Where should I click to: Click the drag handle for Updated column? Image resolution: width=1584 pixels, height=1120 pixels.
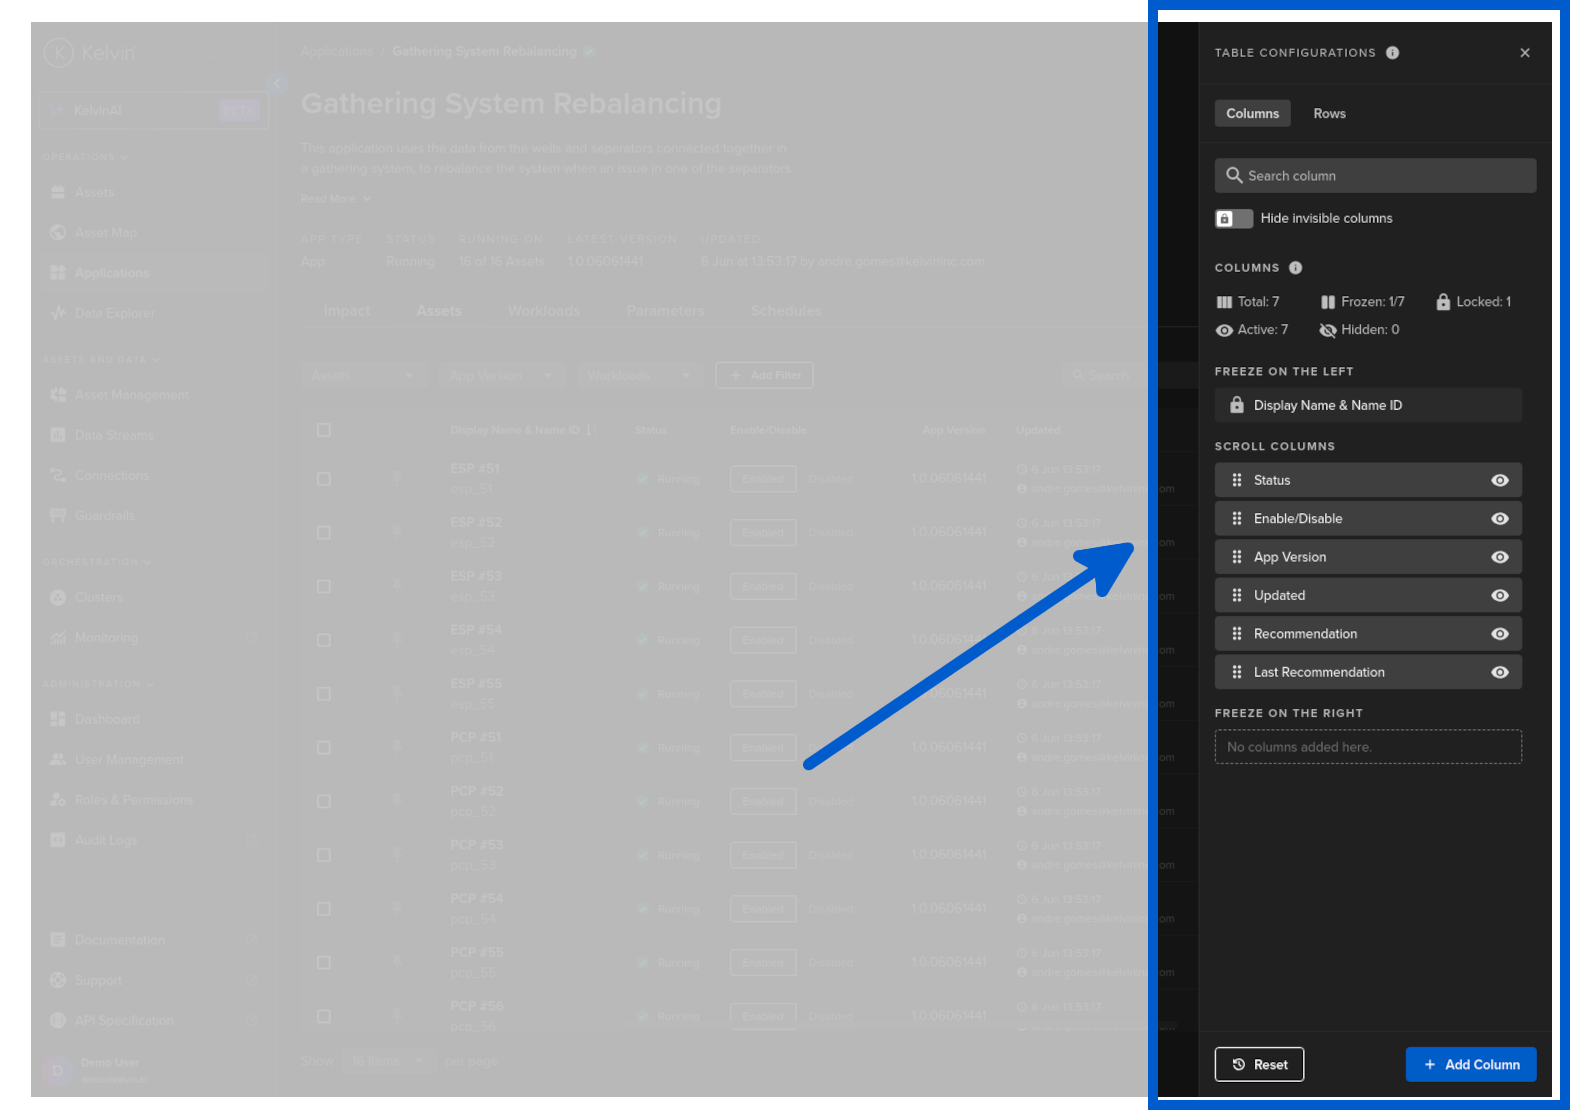click(1237, 596)
